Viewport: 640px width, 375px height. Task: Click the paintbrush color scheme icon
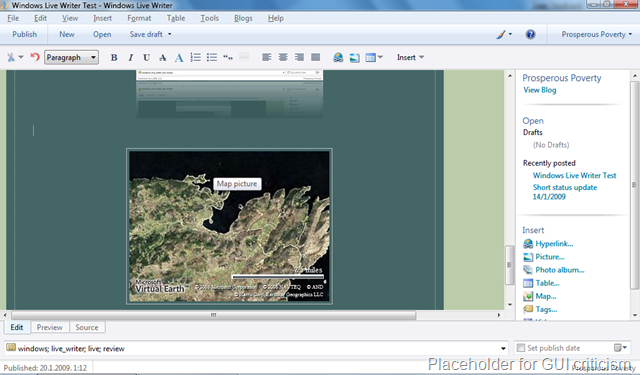(x=501, y=35)
